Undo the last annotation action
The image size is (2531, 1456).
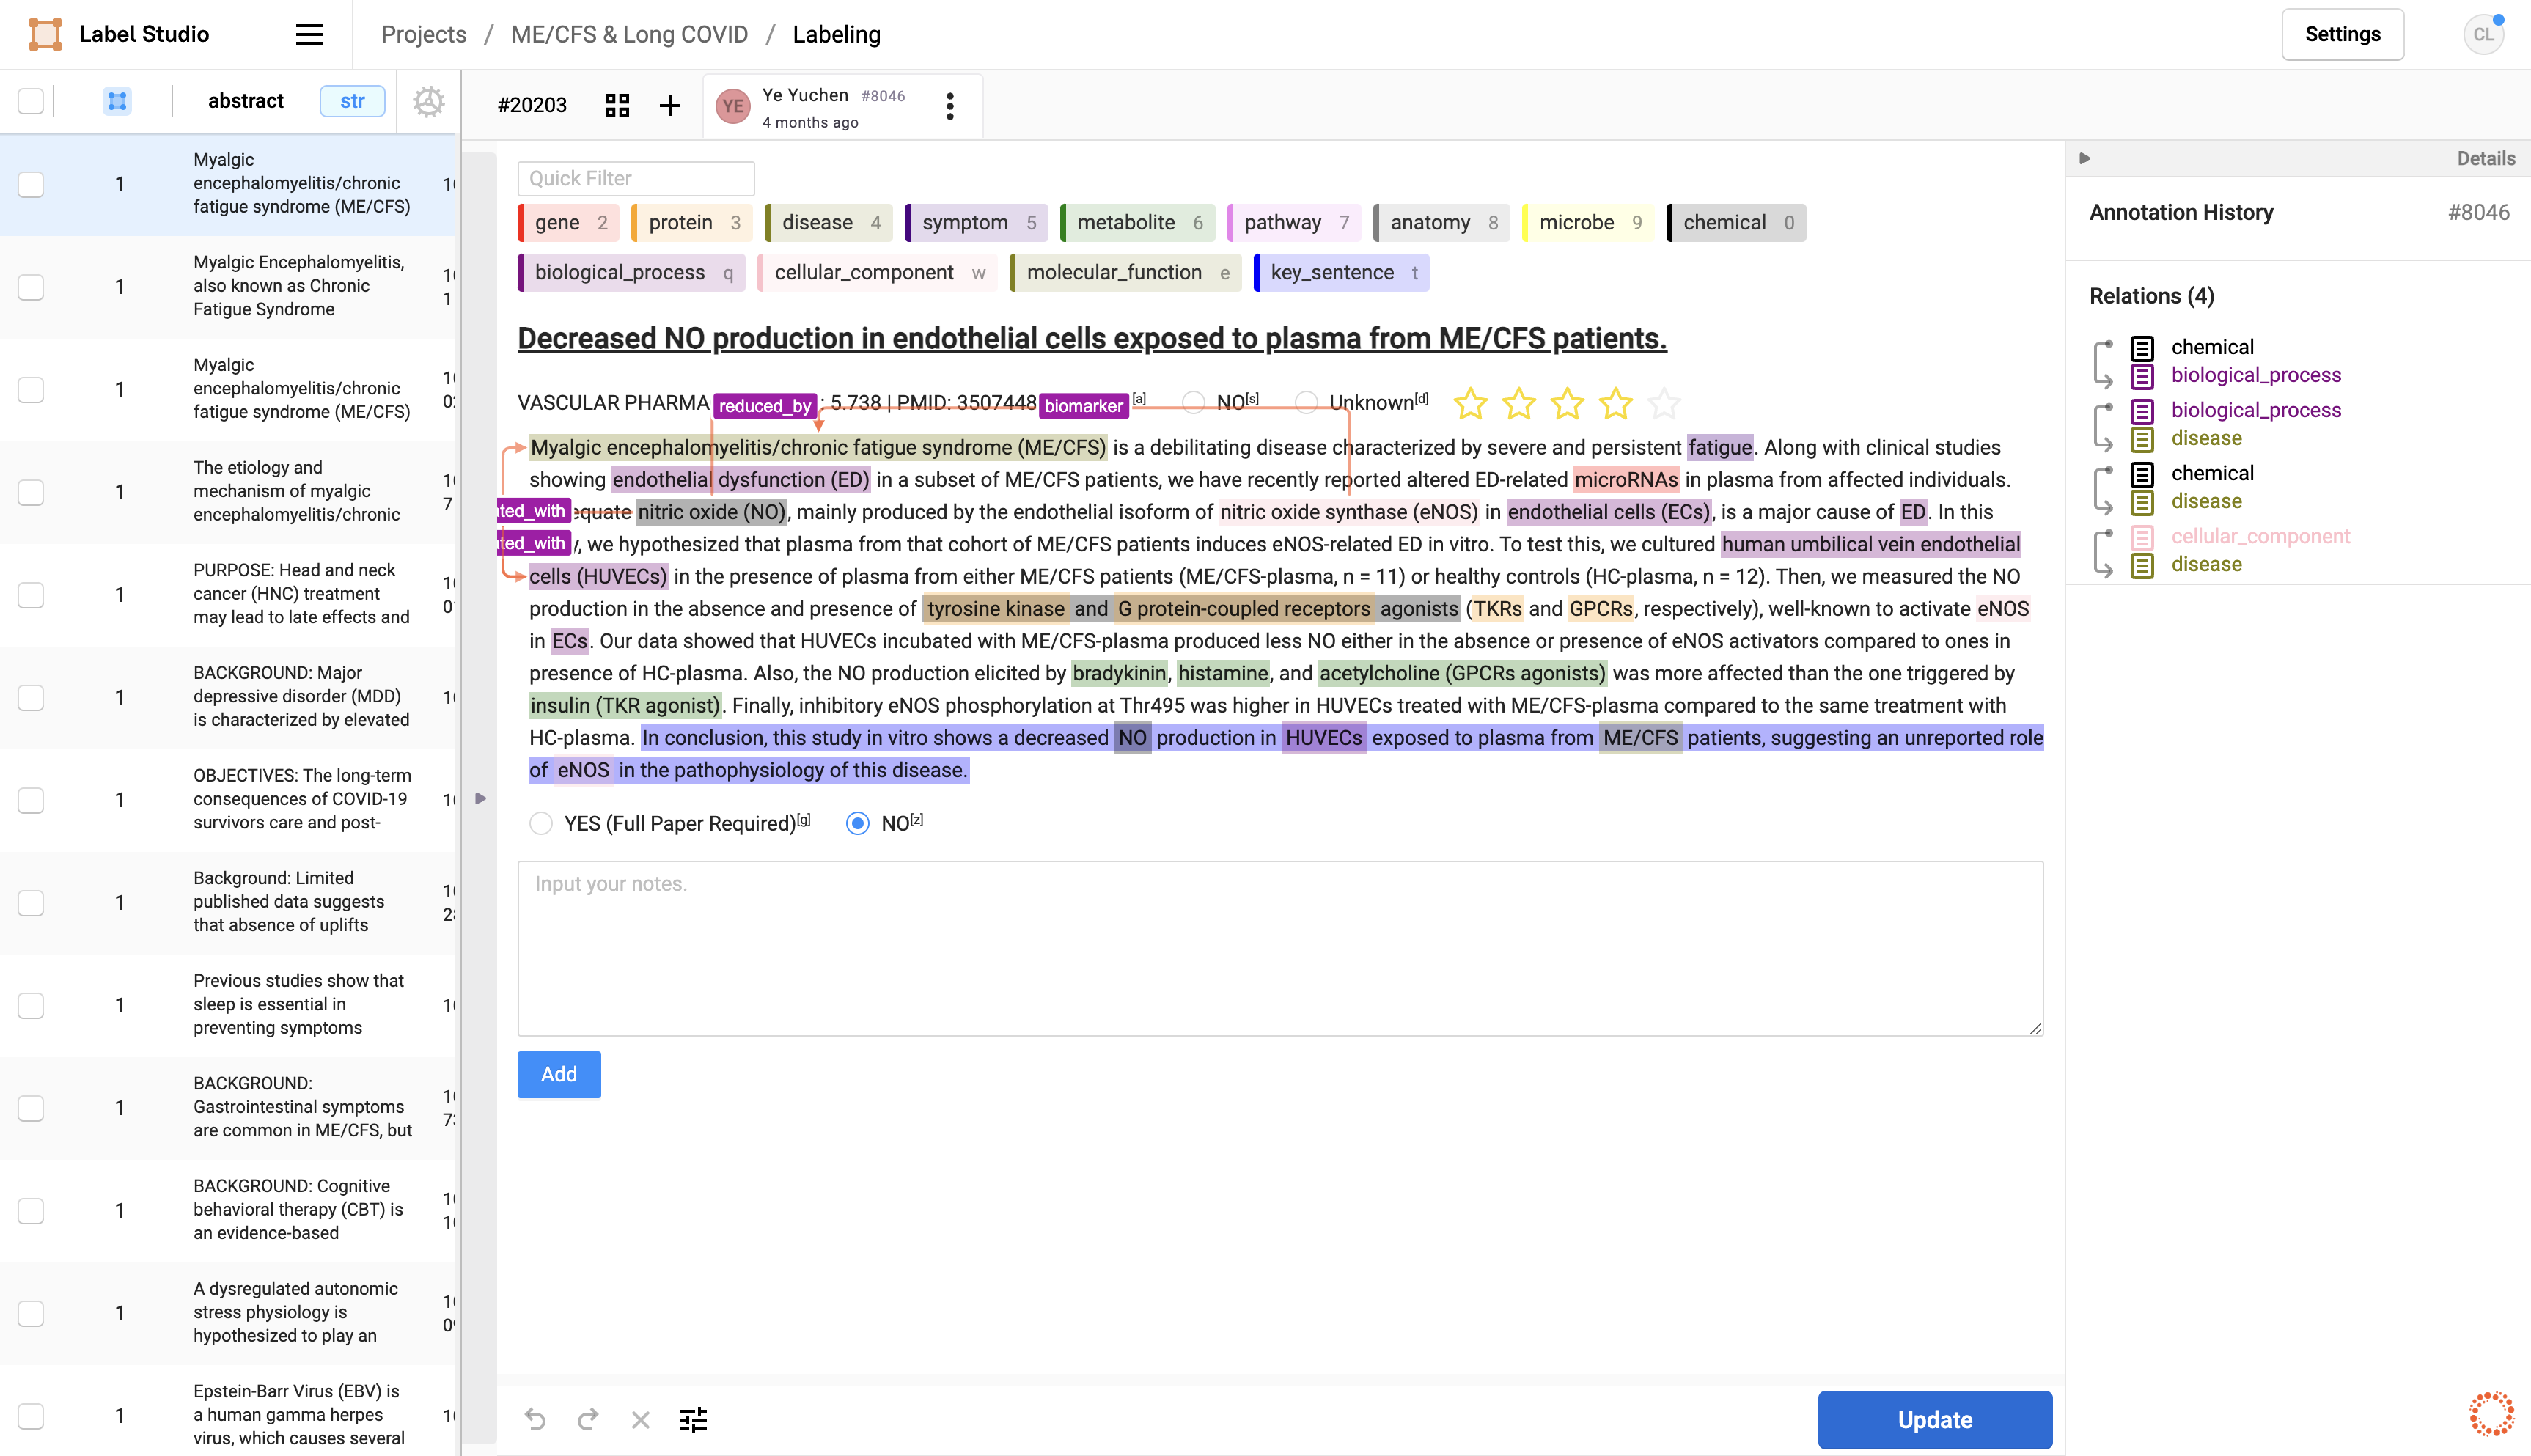[536, 1419]
